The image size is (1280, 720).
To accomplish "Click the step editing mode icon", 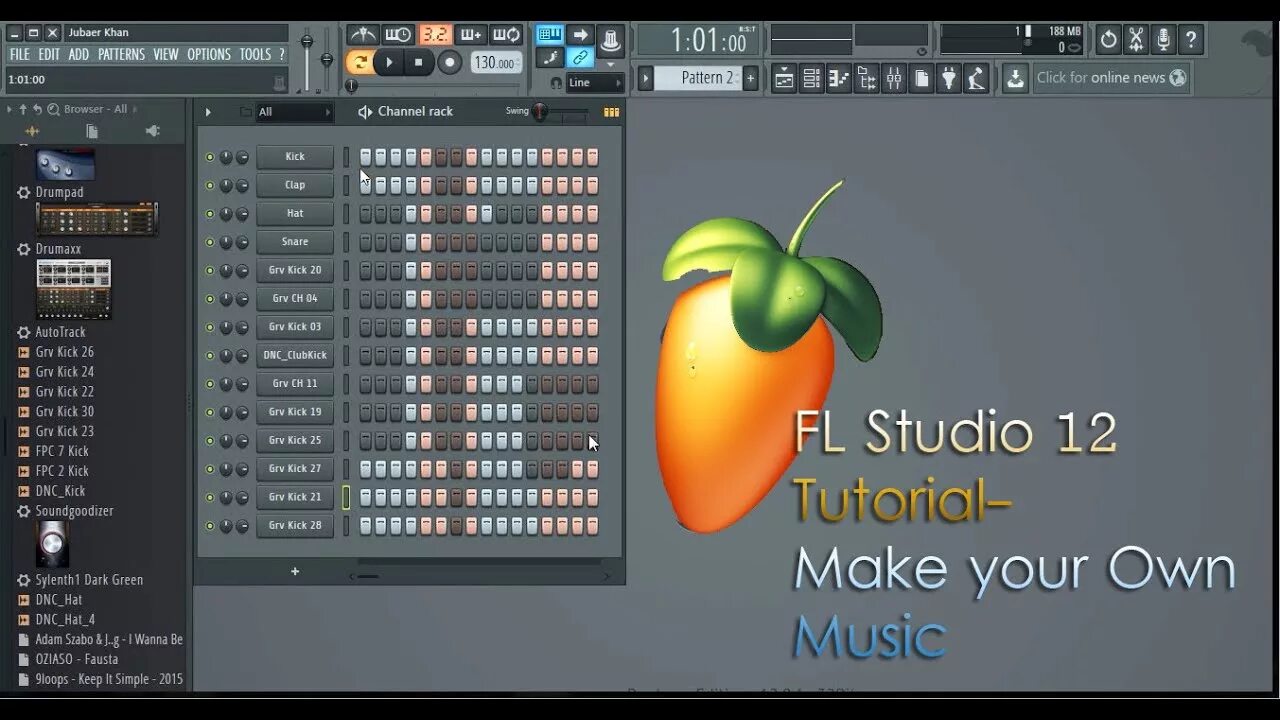I will tap(550, 58).
